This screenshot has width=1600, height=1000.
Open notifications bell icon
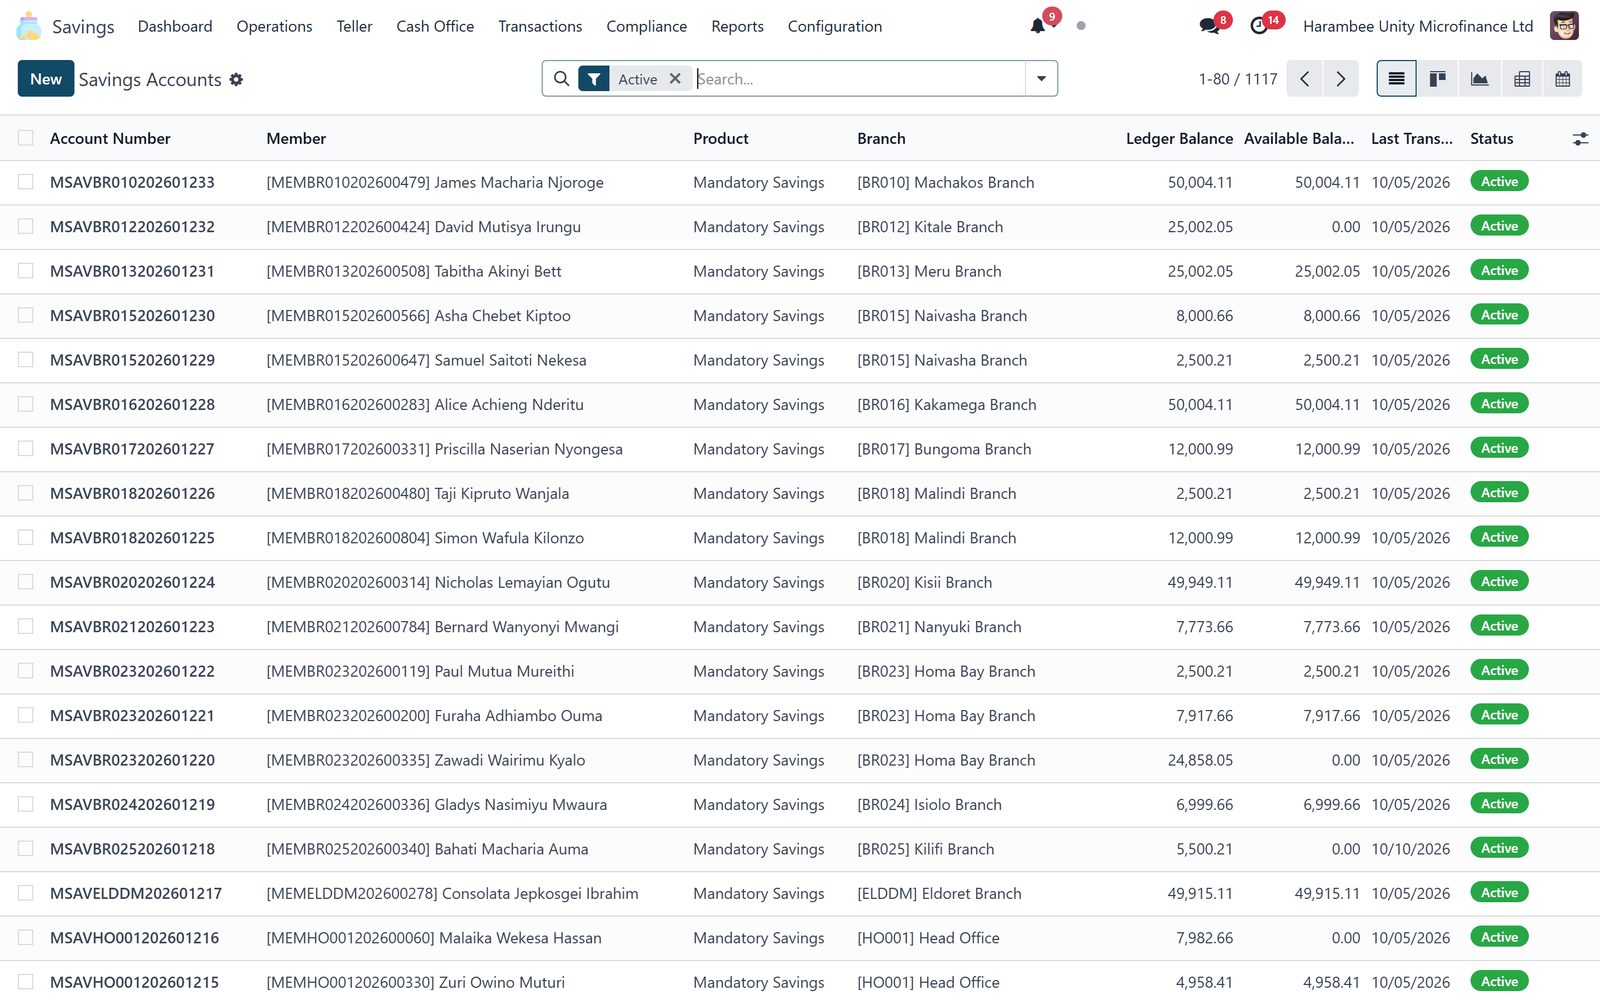click(x=1038, y=26)
